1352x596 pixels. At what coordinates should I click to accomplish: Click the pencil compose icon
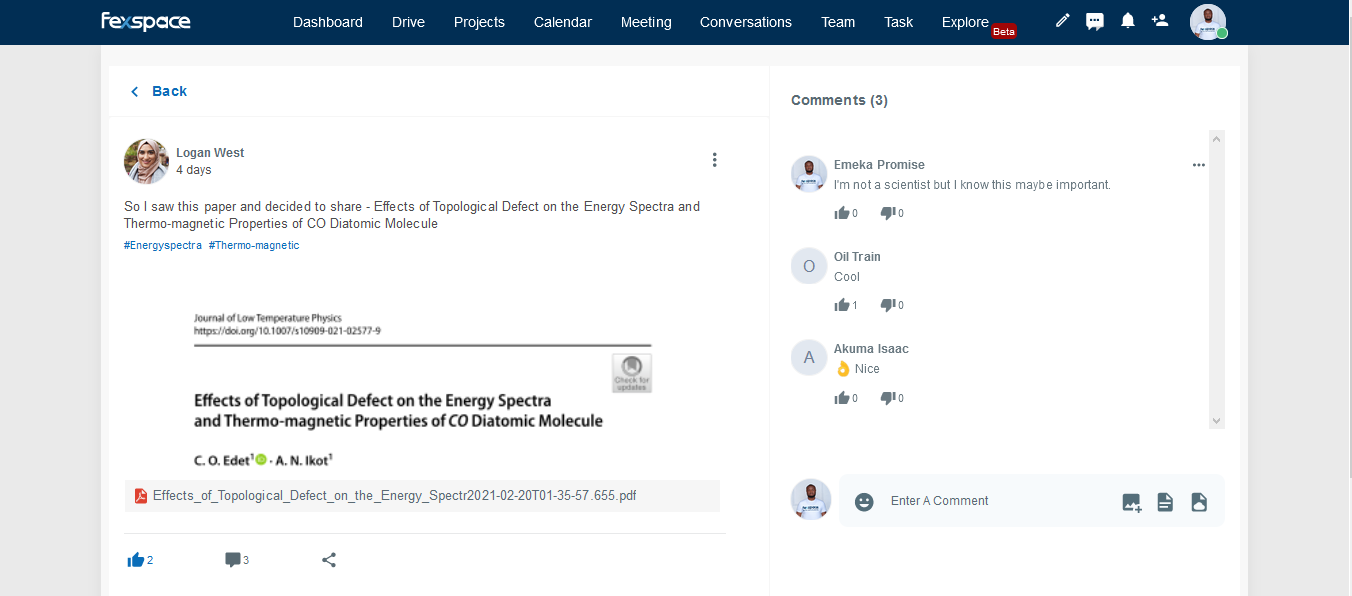click(x=1063, y=21)
